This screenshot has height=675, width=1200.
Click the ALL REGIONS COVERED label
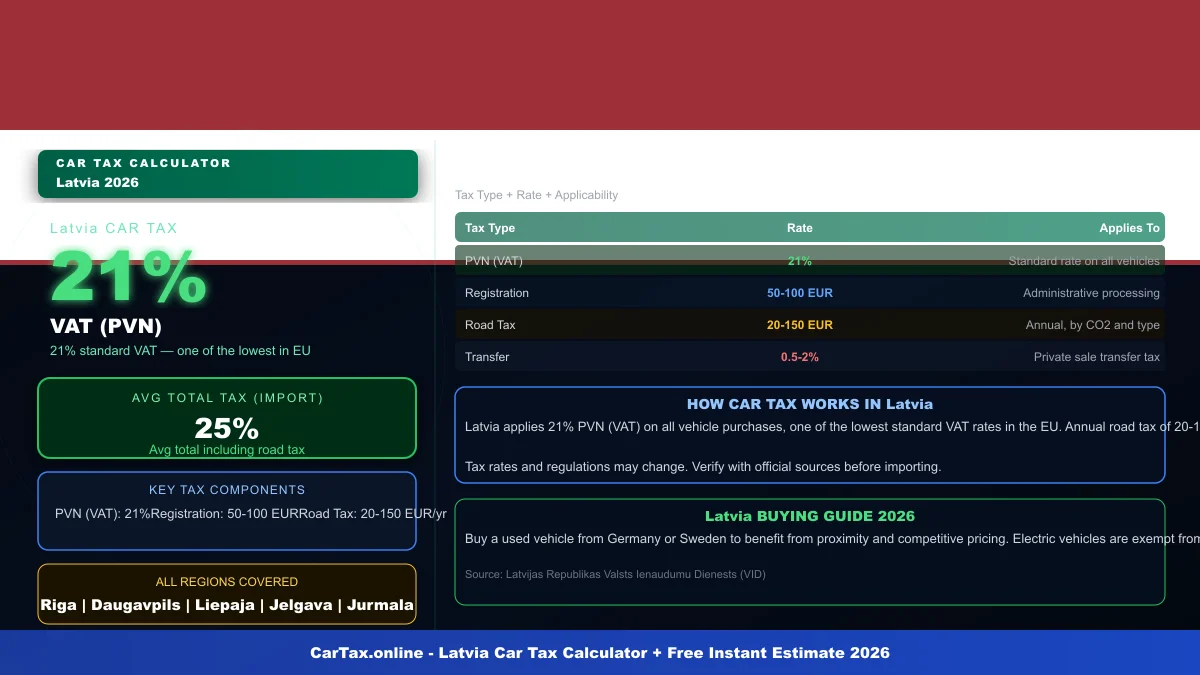tap(227, 582)
